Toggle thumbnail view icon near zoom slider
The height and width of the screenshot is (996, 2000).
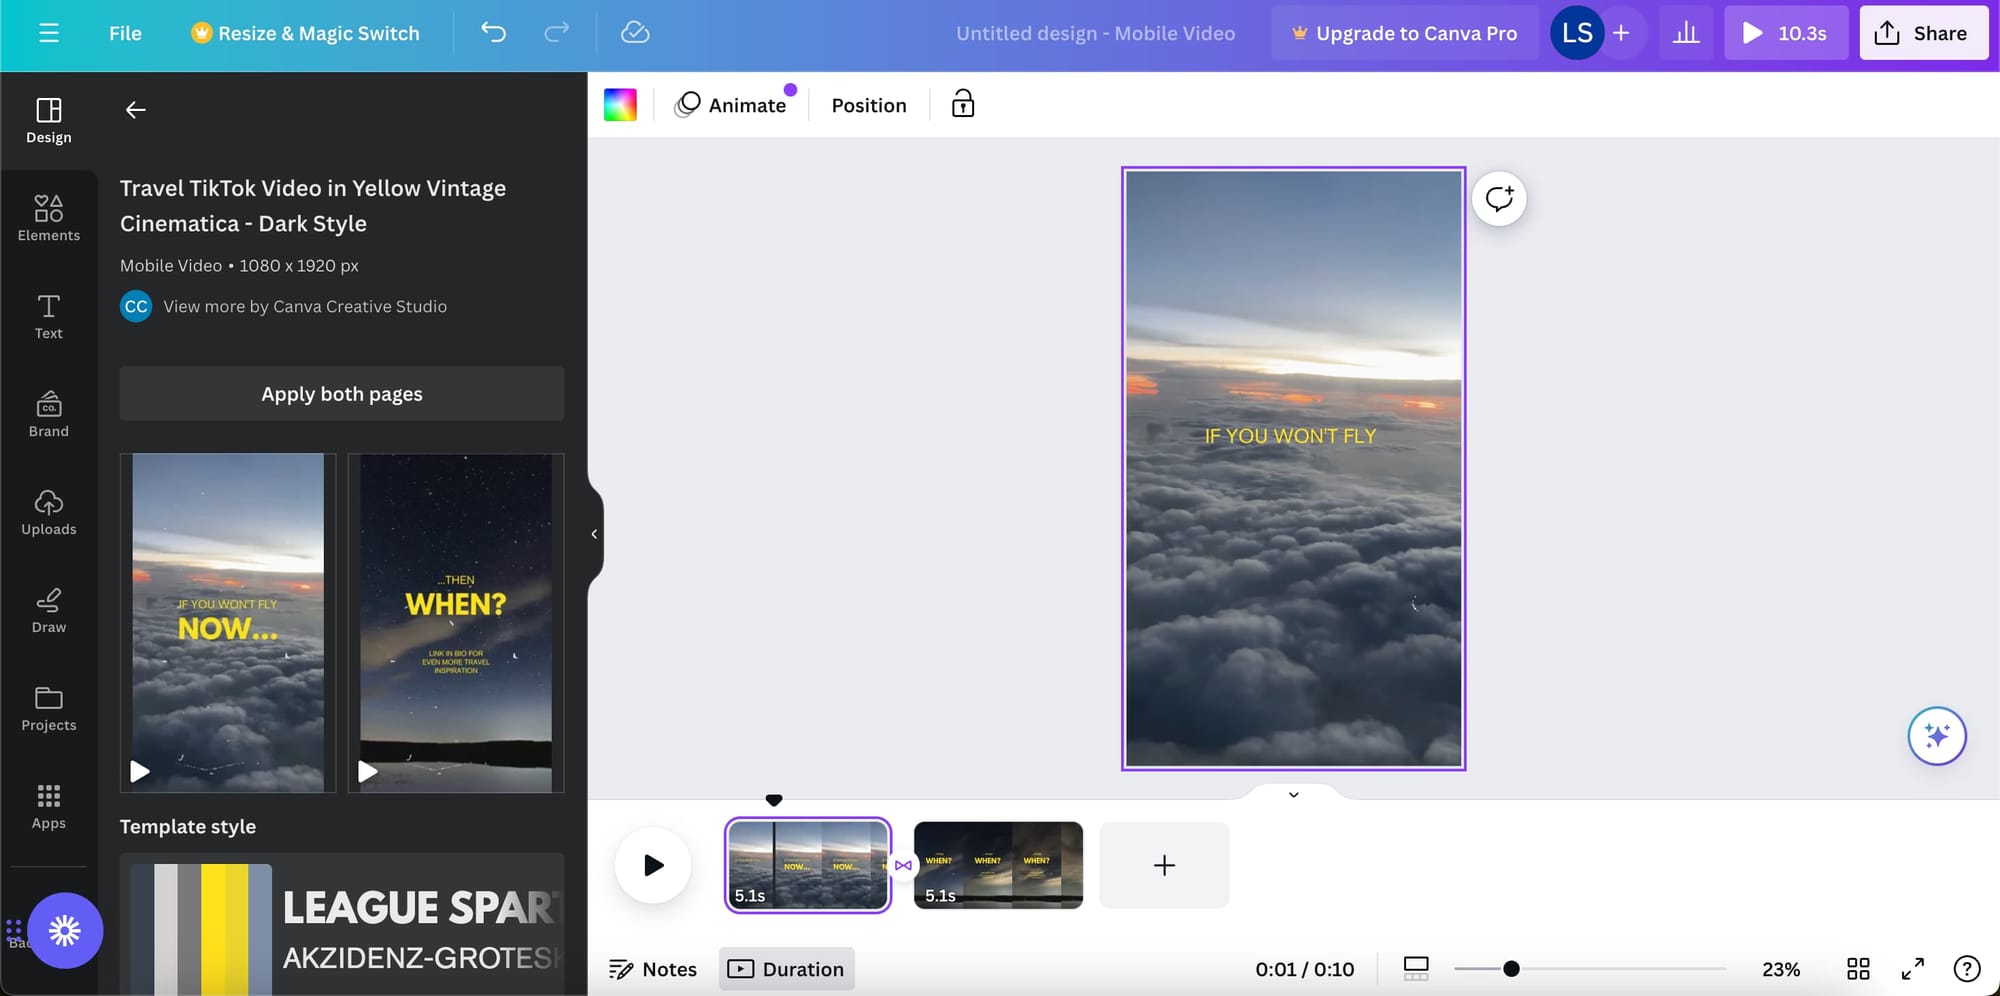click(1416, 968)
